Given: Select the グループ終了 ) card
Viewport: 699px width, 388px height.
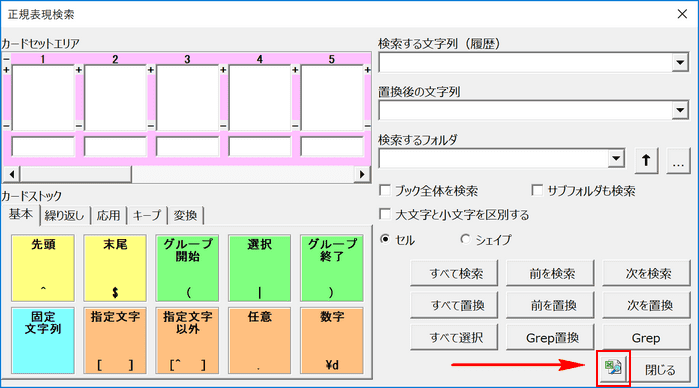Looking at the screenshot, I should (x=332, y=268).
